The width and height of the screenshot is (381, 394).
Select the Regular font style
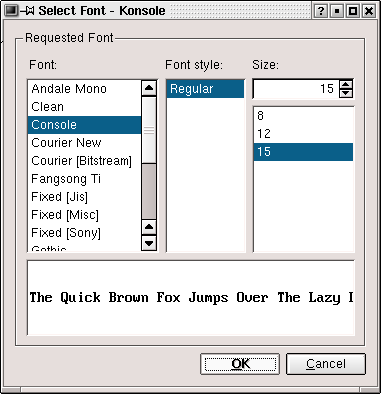[205, 89]
